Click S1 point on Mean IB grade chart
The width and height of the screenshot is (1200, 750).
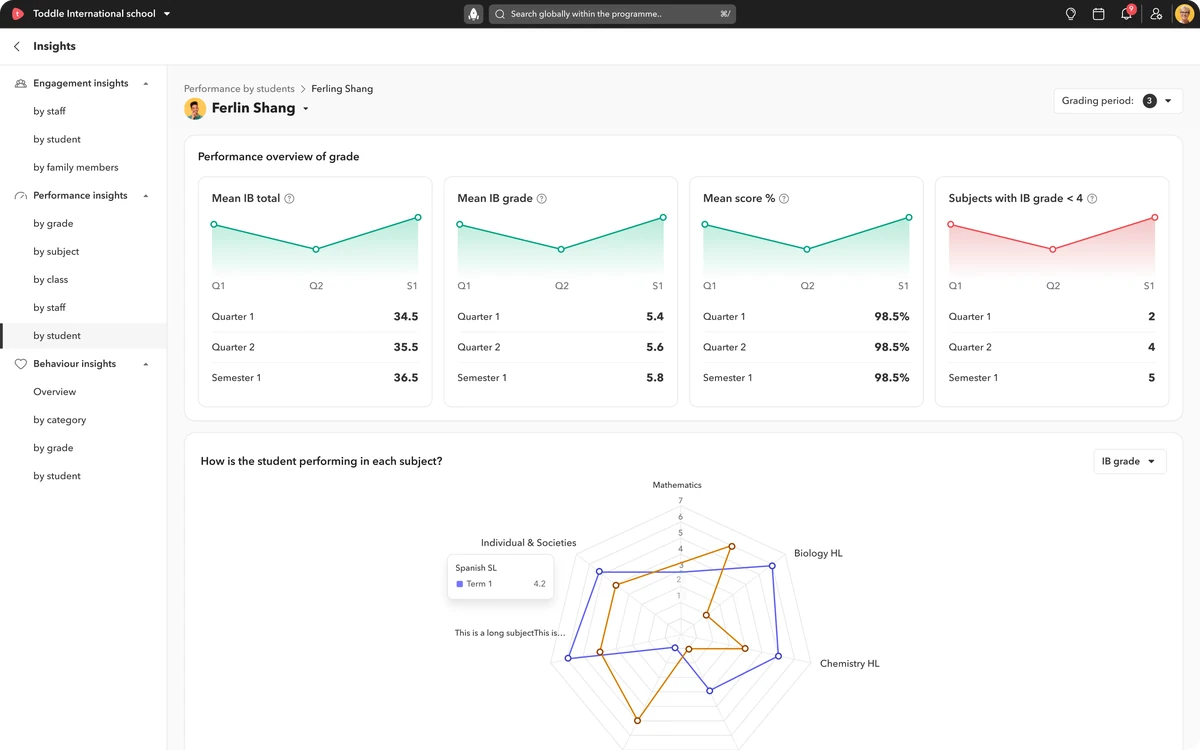coord(663,217)
